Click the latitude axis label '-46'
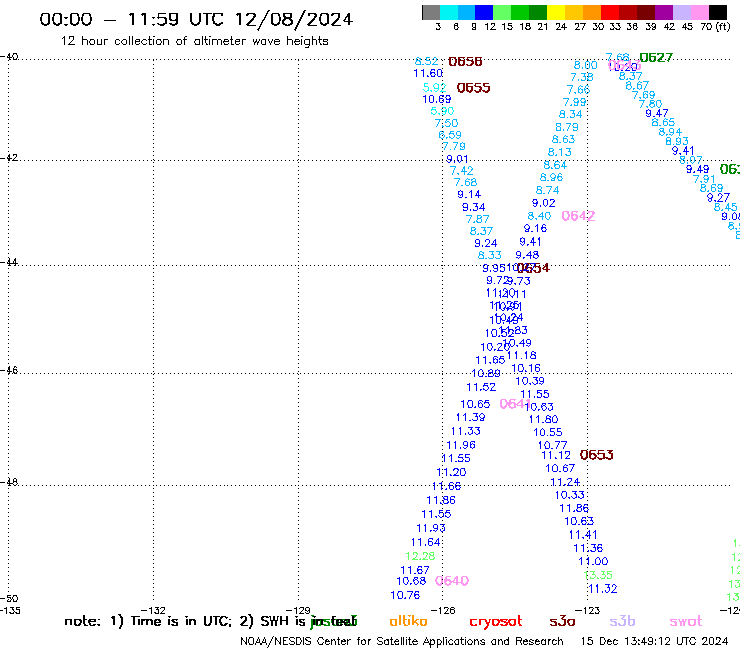The width and height of the screenshot is (740, 650). click(x=9, y=371)
